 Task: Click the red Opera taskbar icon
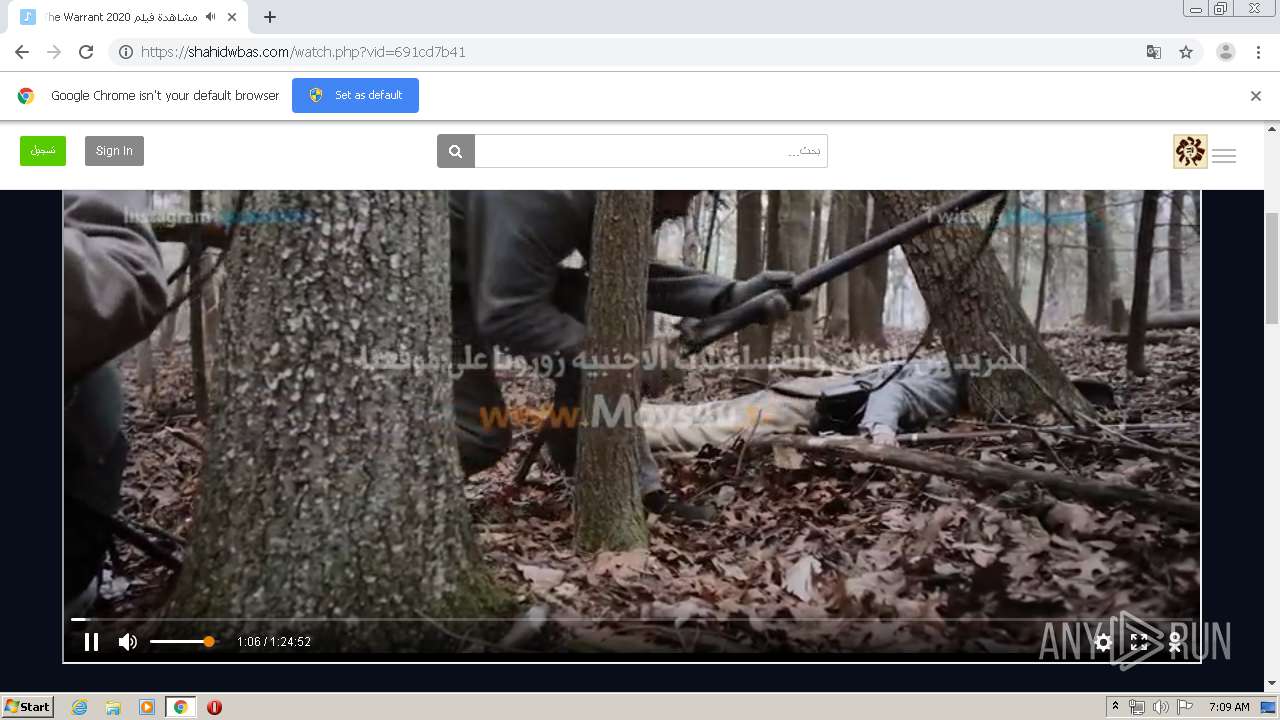pos(214,707)
